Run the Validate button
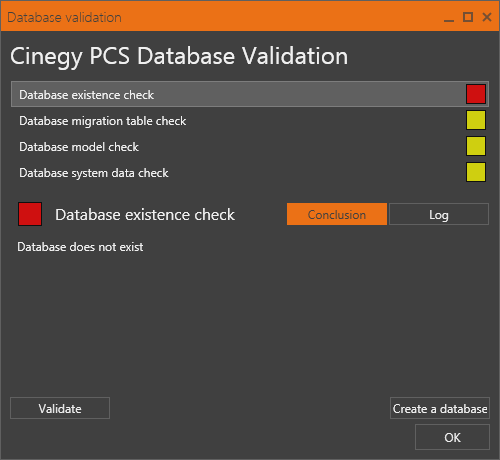Viewport: 500px width, 460px height. 60,408
